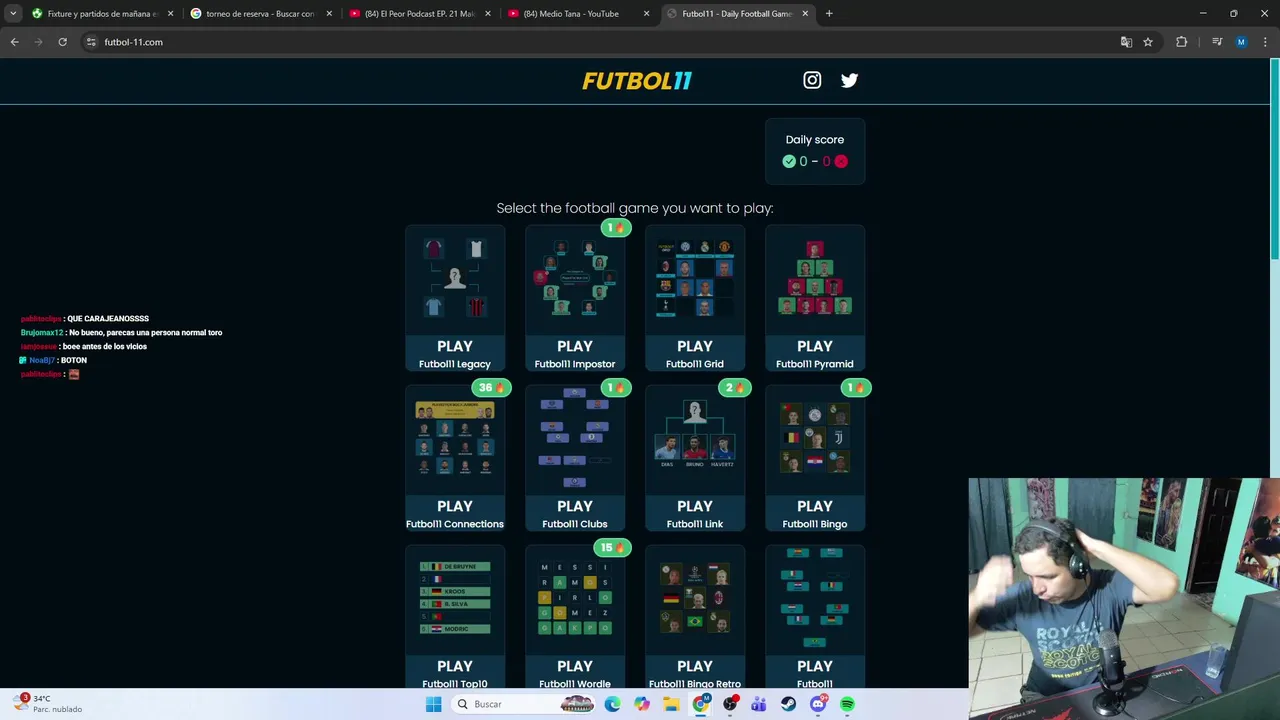1280x720 pixels.
Task: Open the Futbol11 Top10 ranking list thumbnail
Action: point(455,598)
